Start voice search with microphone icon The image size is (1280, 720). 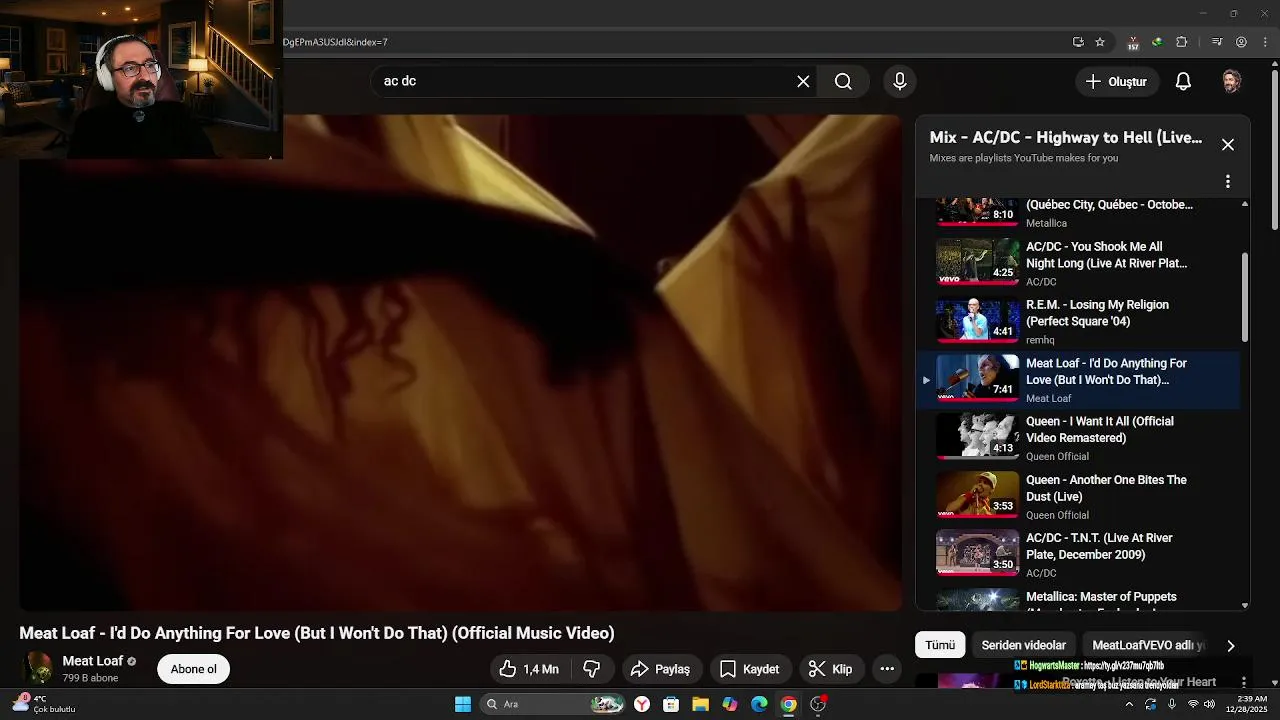pos(900,82)
